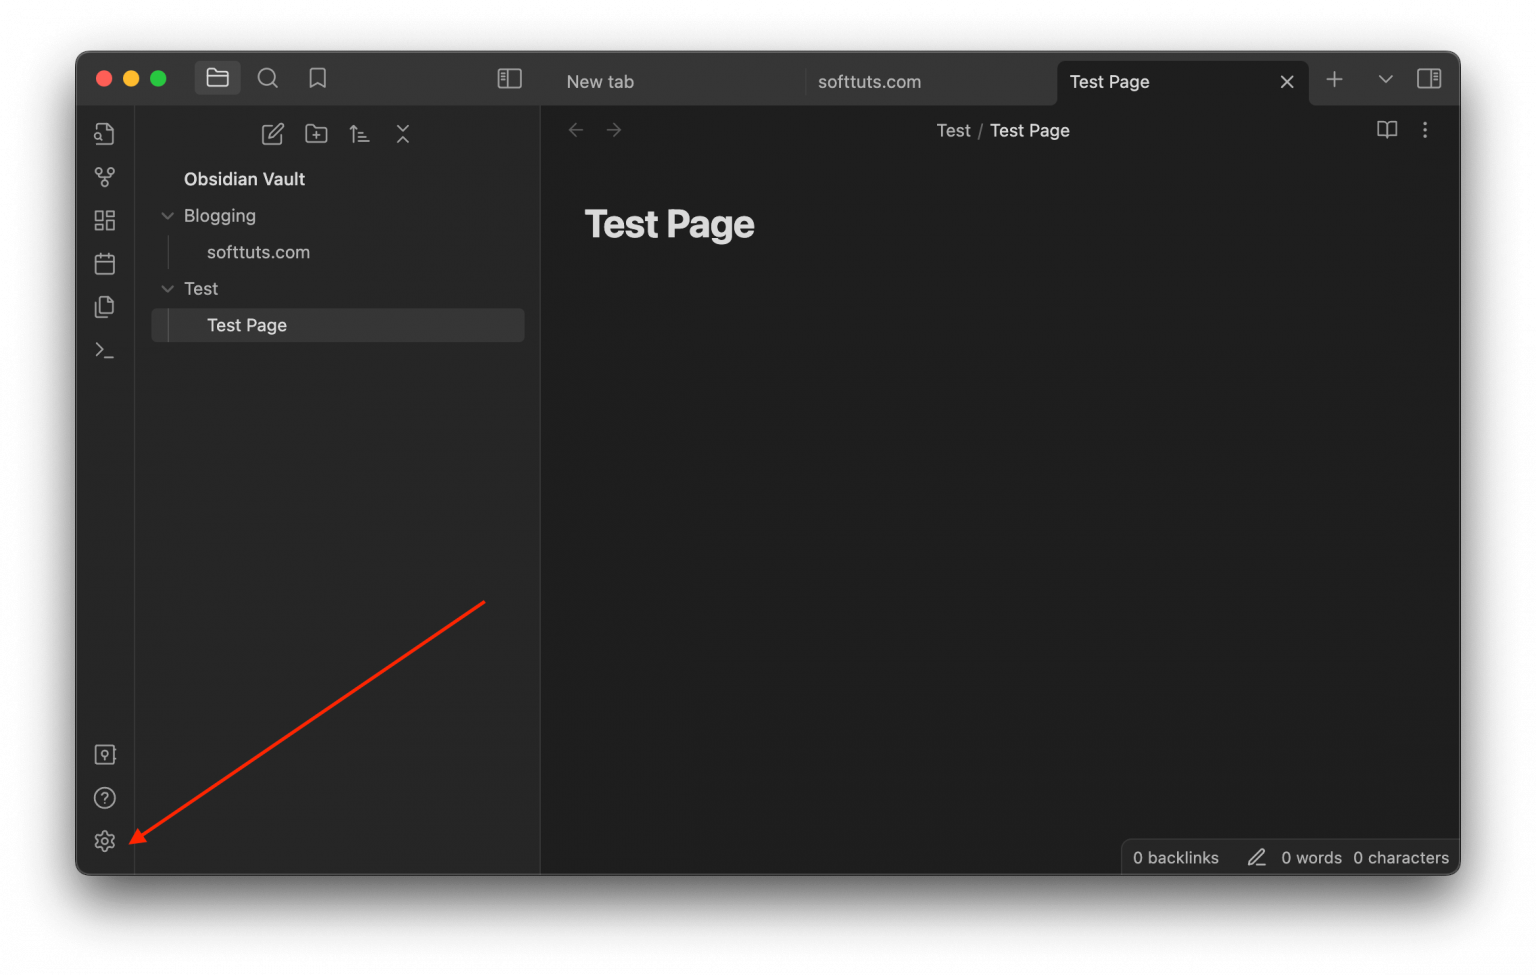The image size is (1536, 975).
Task: Toggle left sidebar collapse icon
Action: [x=509, y=79]
